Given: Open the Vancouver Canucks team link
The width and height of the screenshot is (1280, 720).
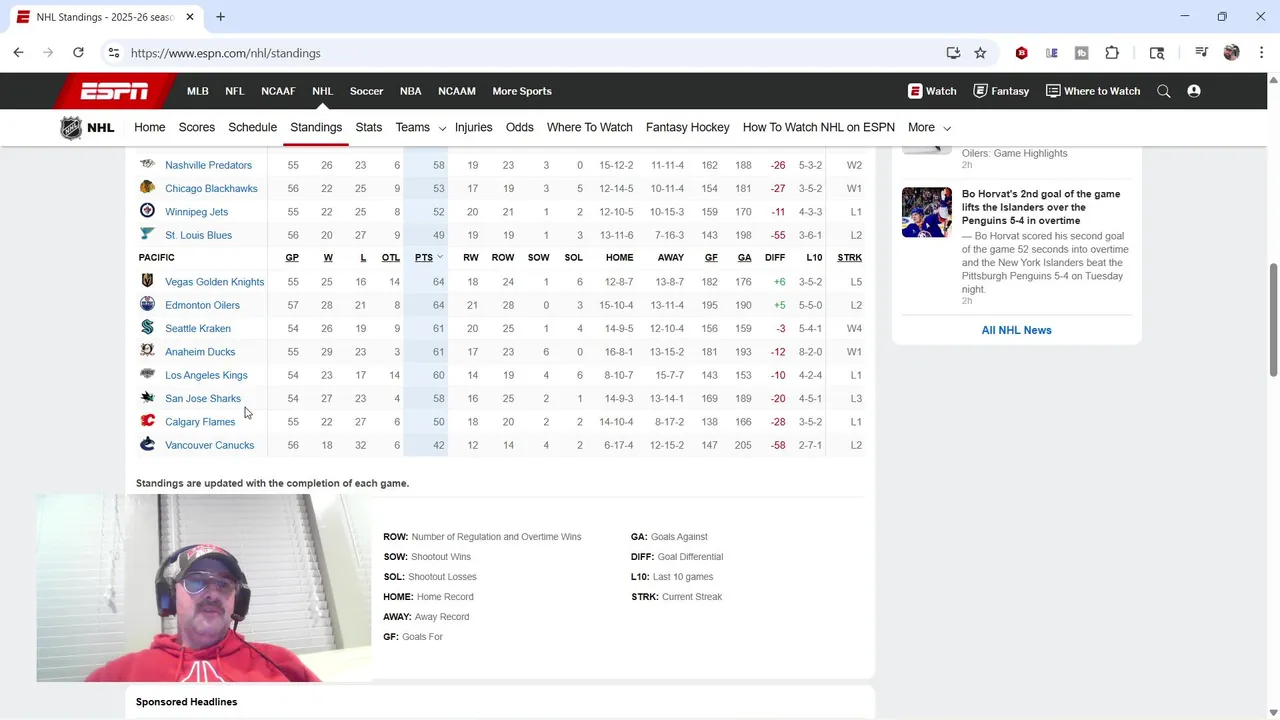Looking at the screenshot, I should 209,445.
